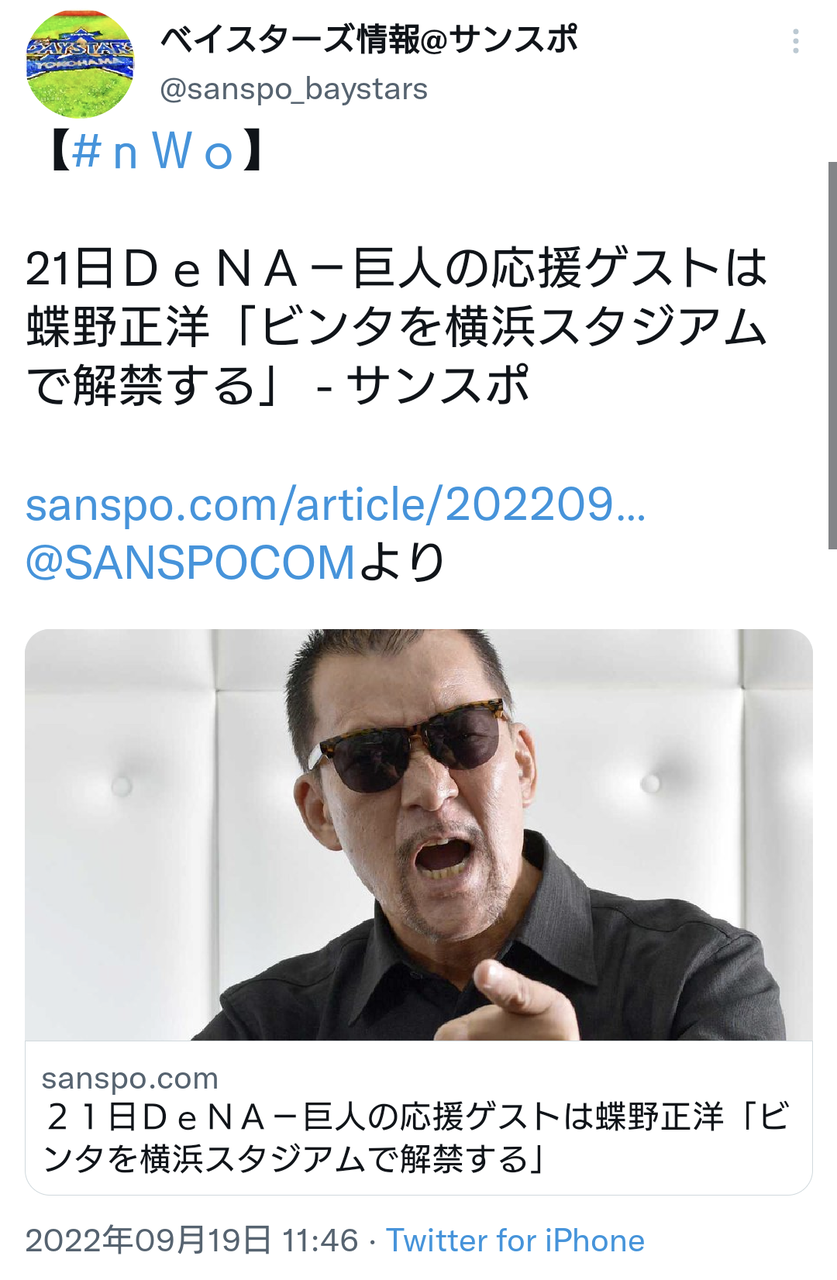Open the three-dot more options menu

click(x=796, y=41)
